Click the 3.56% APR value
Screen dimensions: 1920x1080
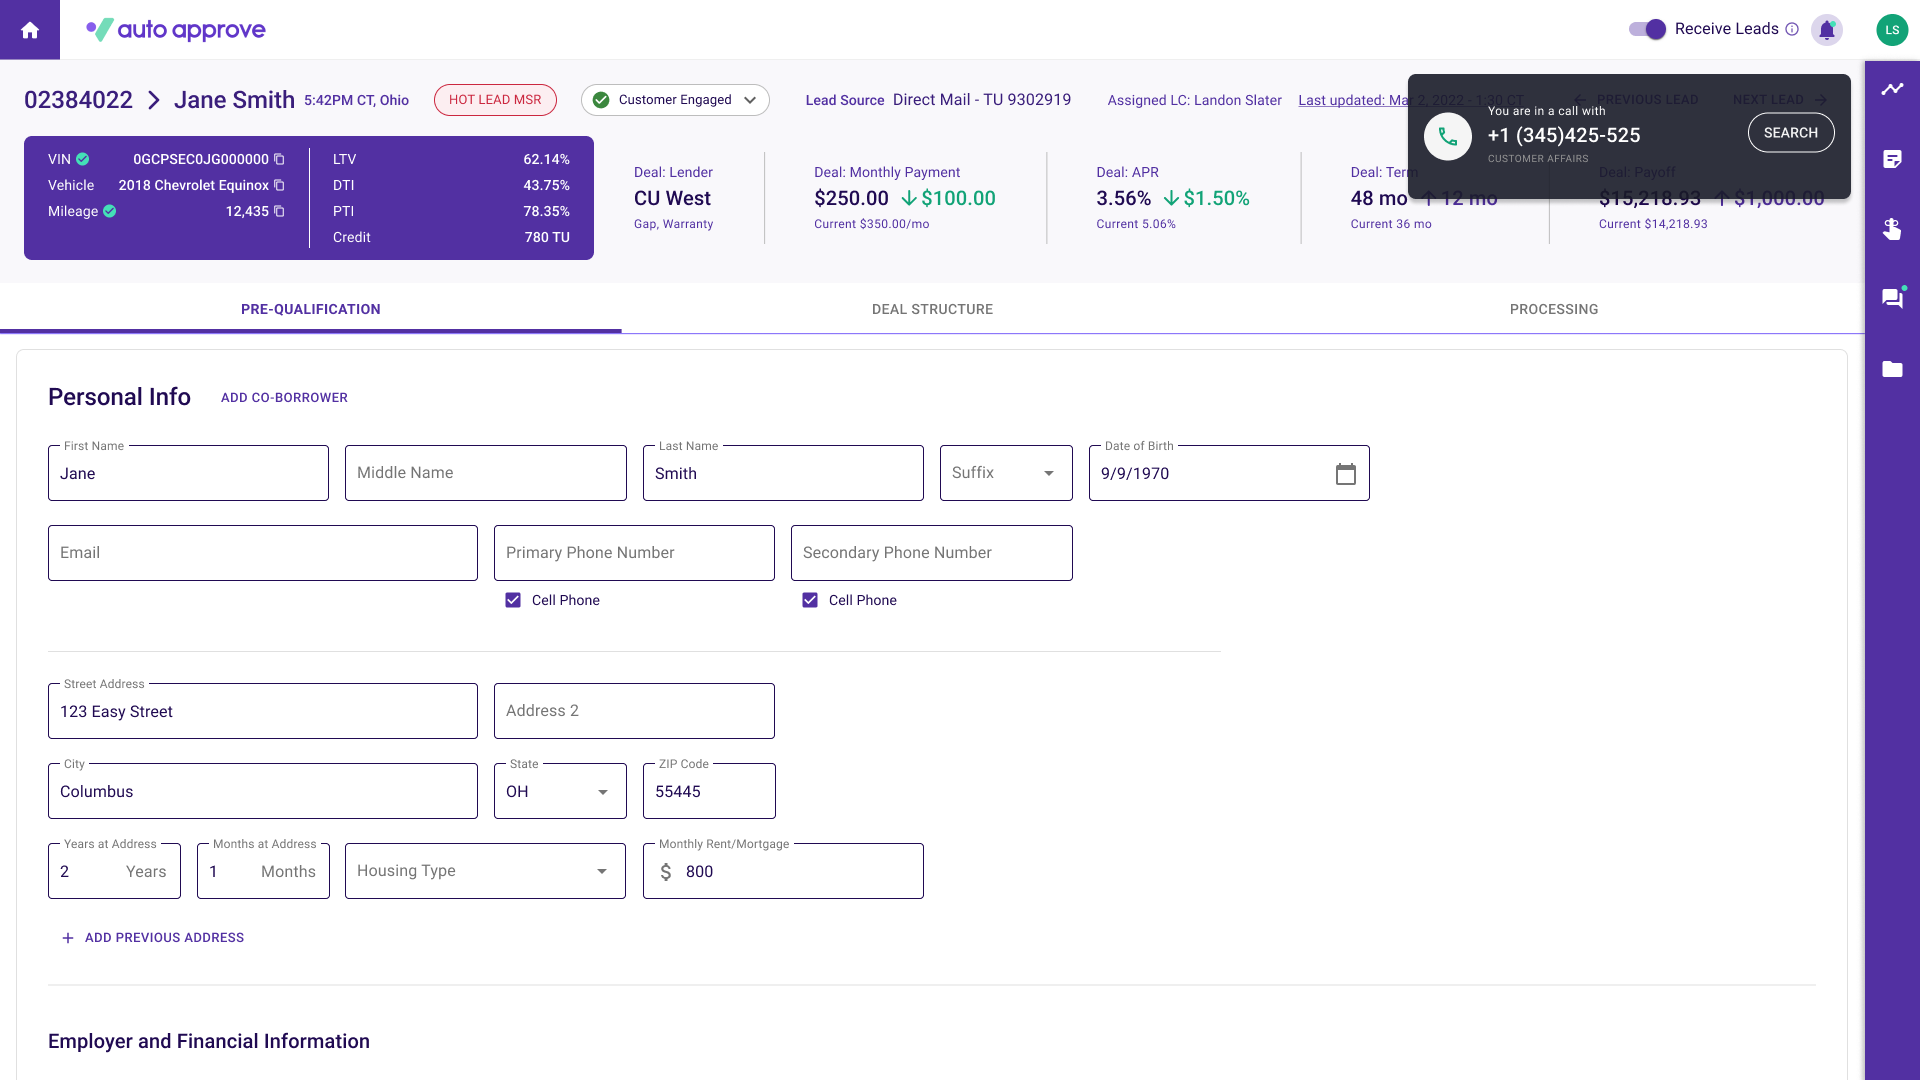coord(1124,199)
